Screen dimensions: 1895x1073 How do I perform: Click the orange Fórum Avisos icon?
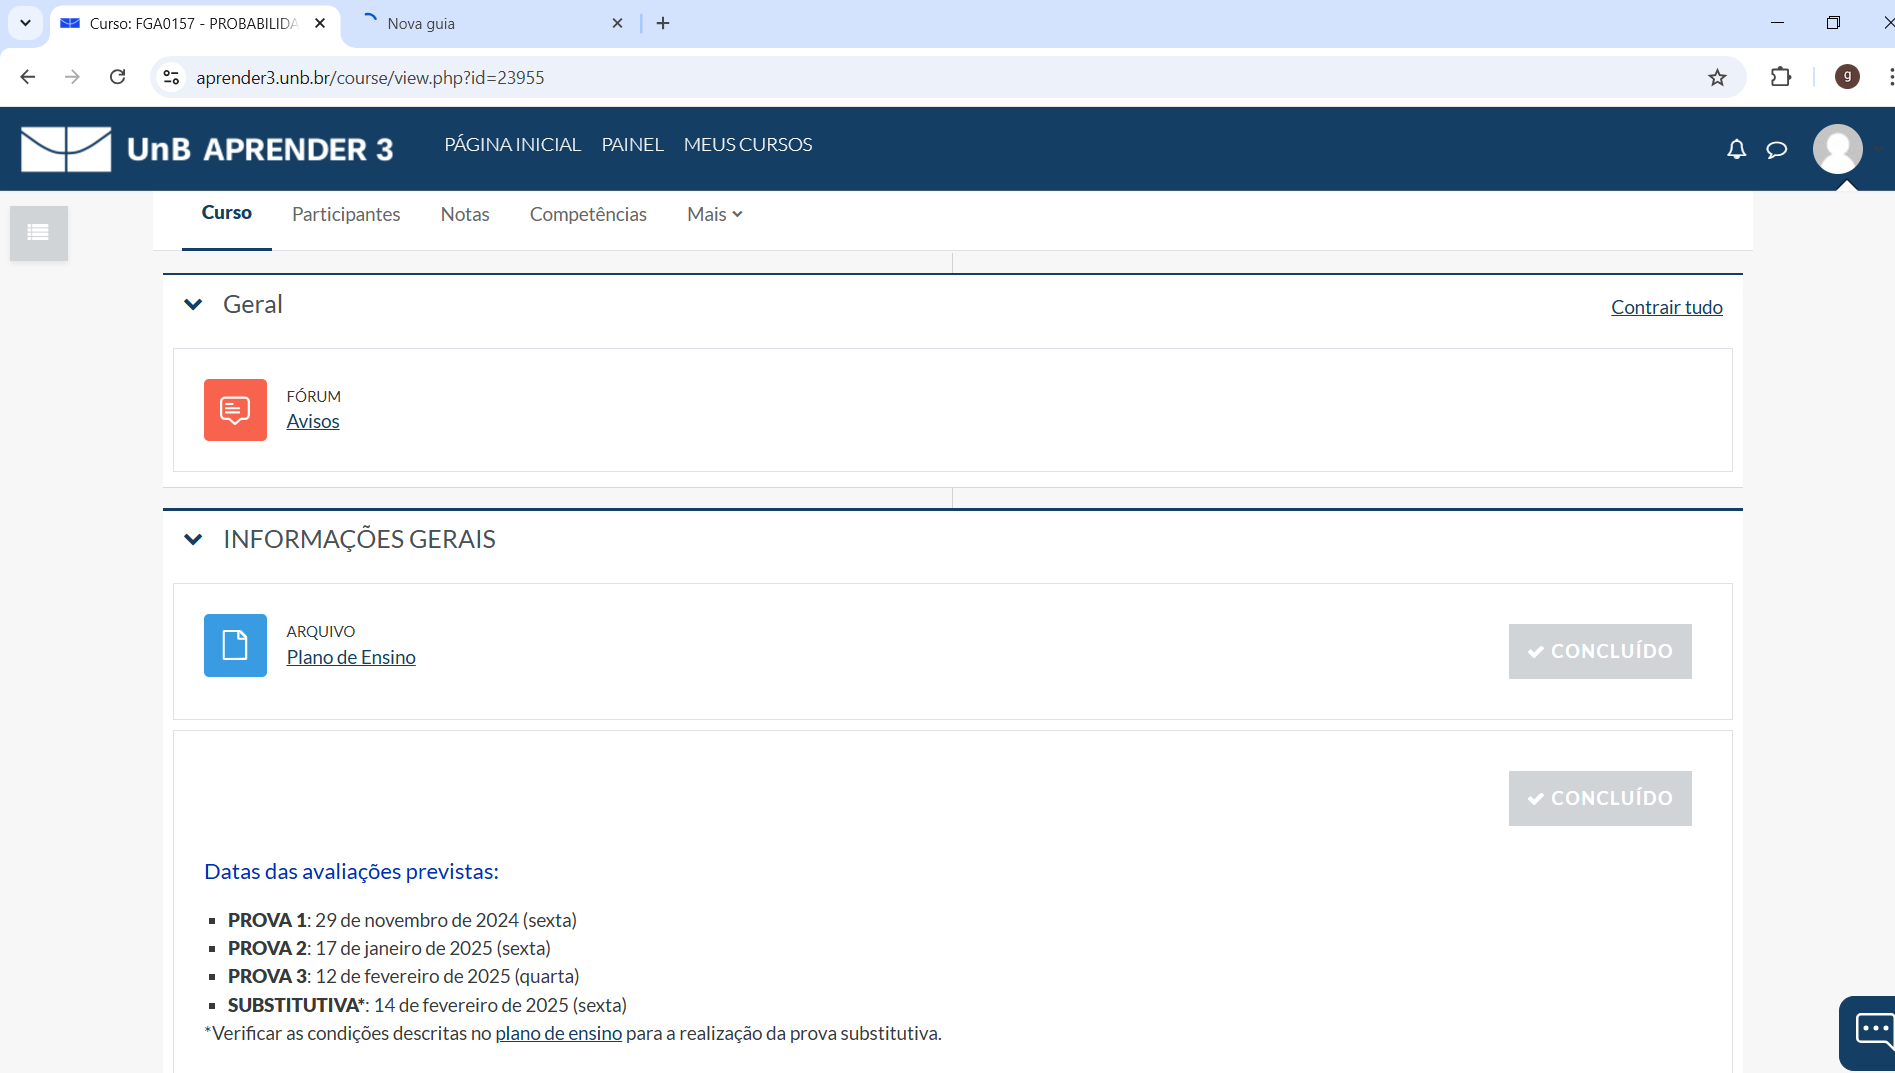(x=235, y=410)
